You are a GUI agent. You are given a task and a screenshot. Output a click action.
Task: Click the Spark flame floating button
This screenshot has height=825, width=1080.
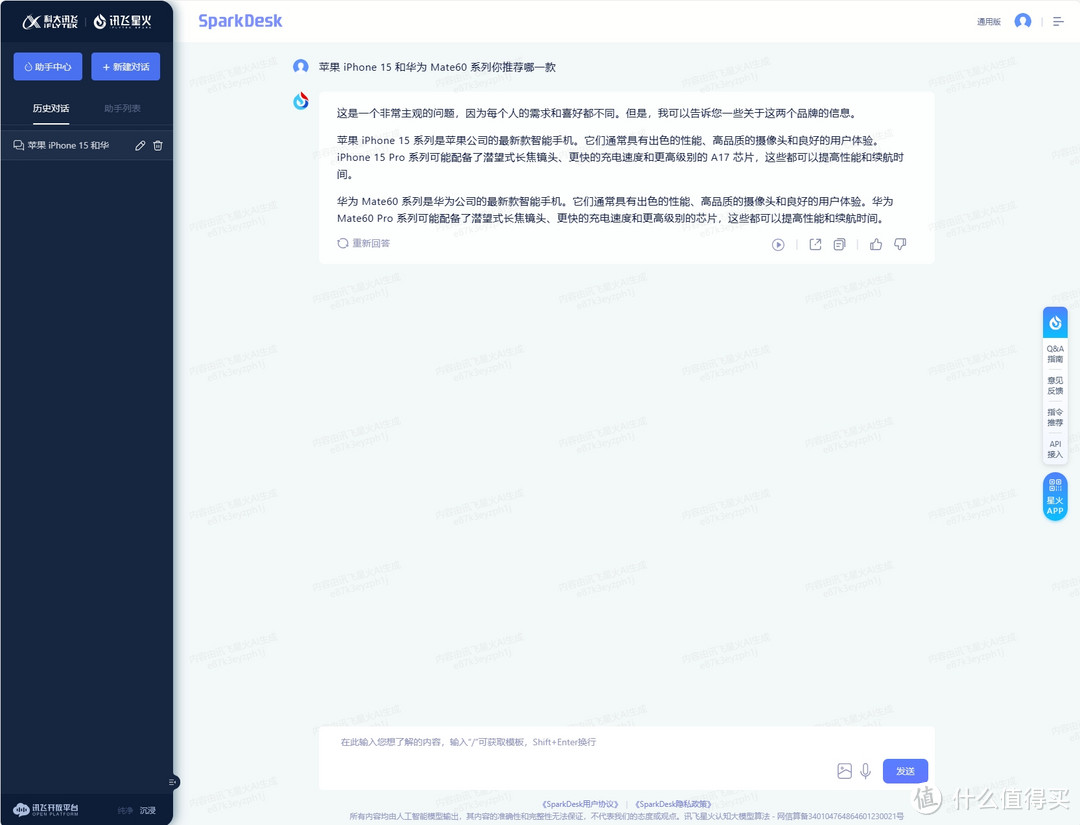1055,322
